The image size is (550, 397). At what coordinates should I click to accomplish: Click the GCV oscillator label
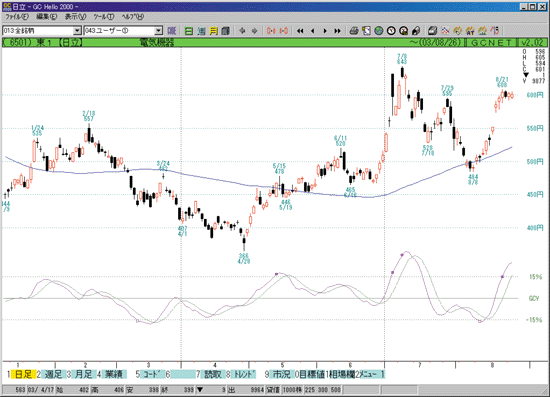click(534, 298)
